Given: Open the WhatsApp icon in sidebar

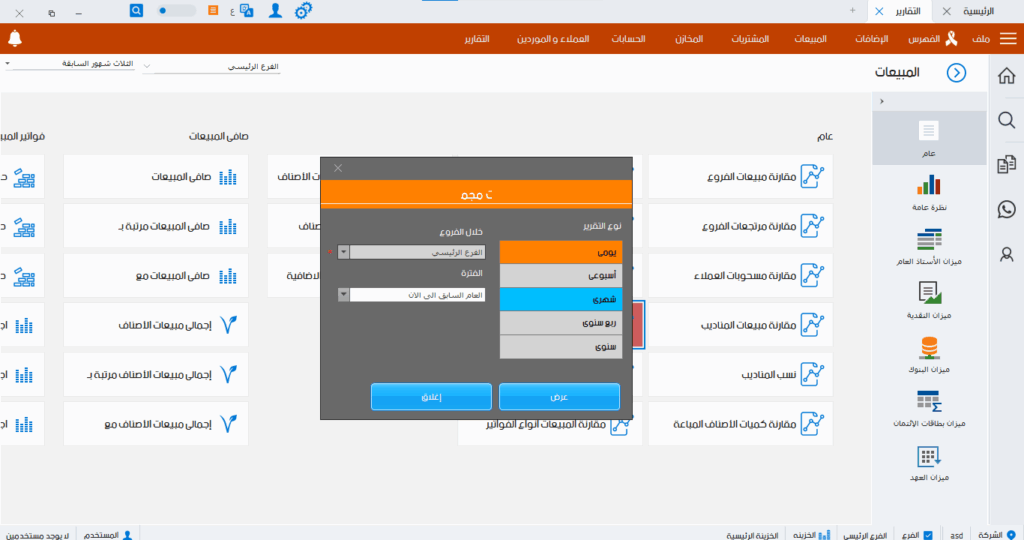Looking at the screenshot, I should (x=1006, y=209).
